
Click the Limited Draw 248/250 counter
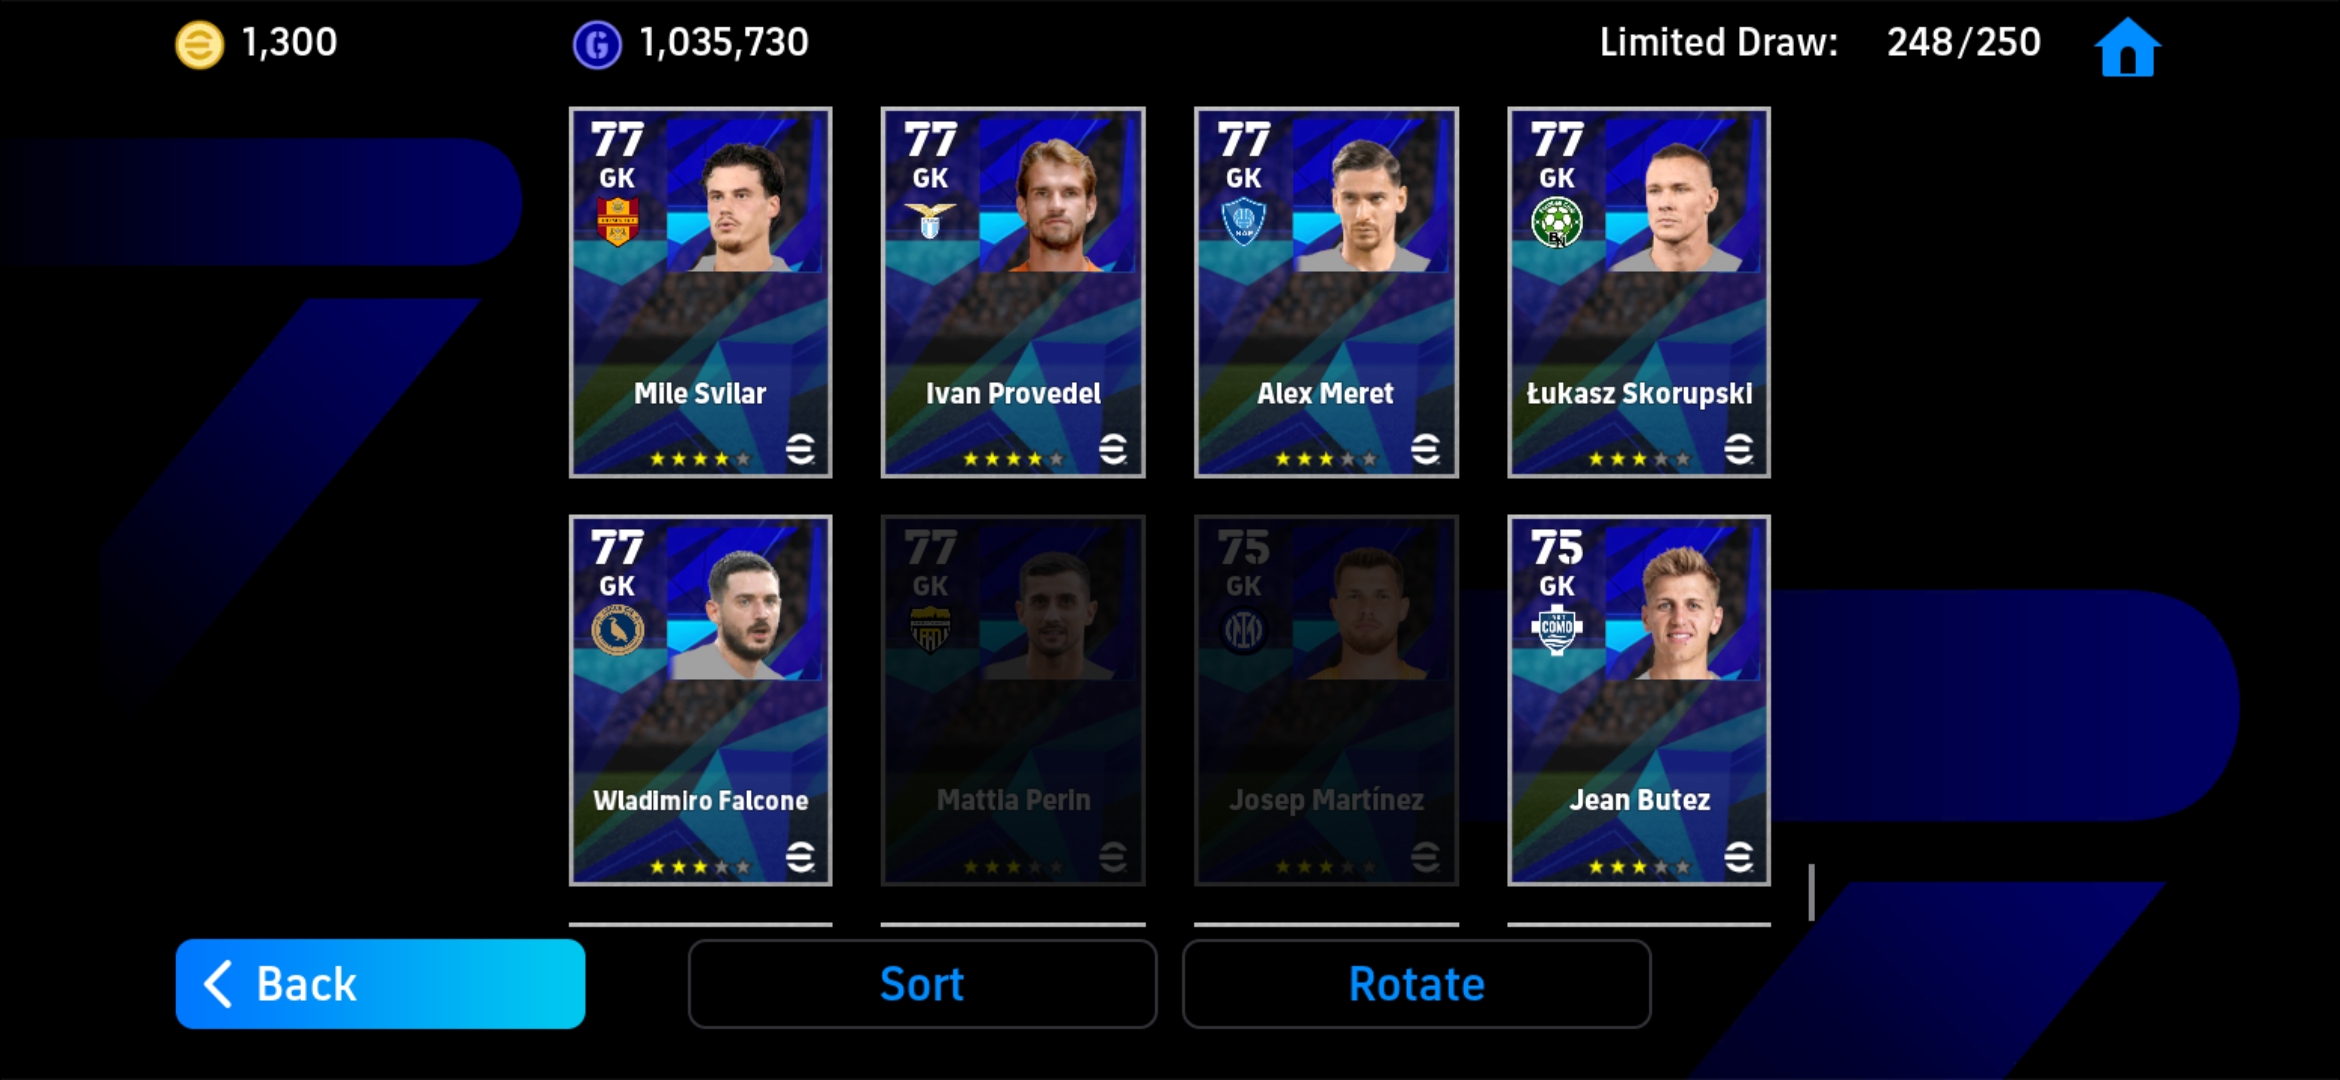pyautogui.click(x=1820, y=43)
